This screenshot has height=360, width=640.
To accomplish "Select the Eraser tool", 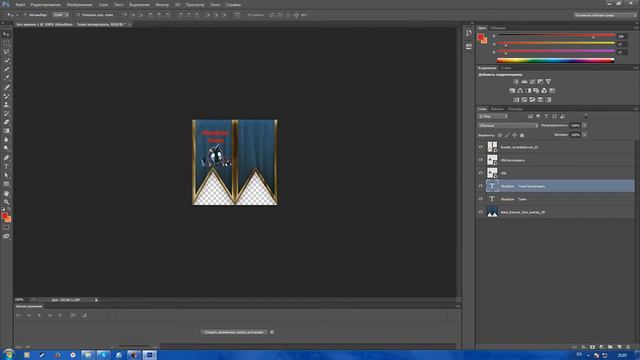I will point(6,122).
